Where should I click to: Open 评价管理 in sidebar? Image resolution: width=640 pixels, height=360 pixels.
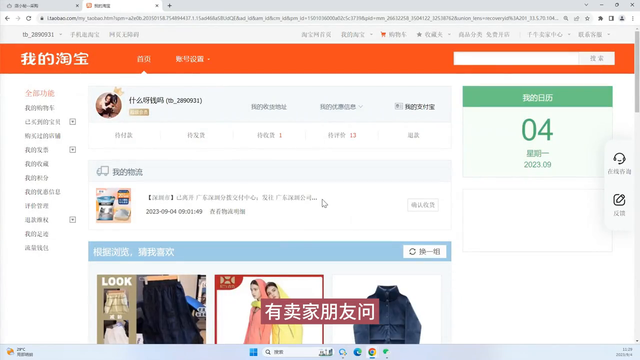click(37, 206)
